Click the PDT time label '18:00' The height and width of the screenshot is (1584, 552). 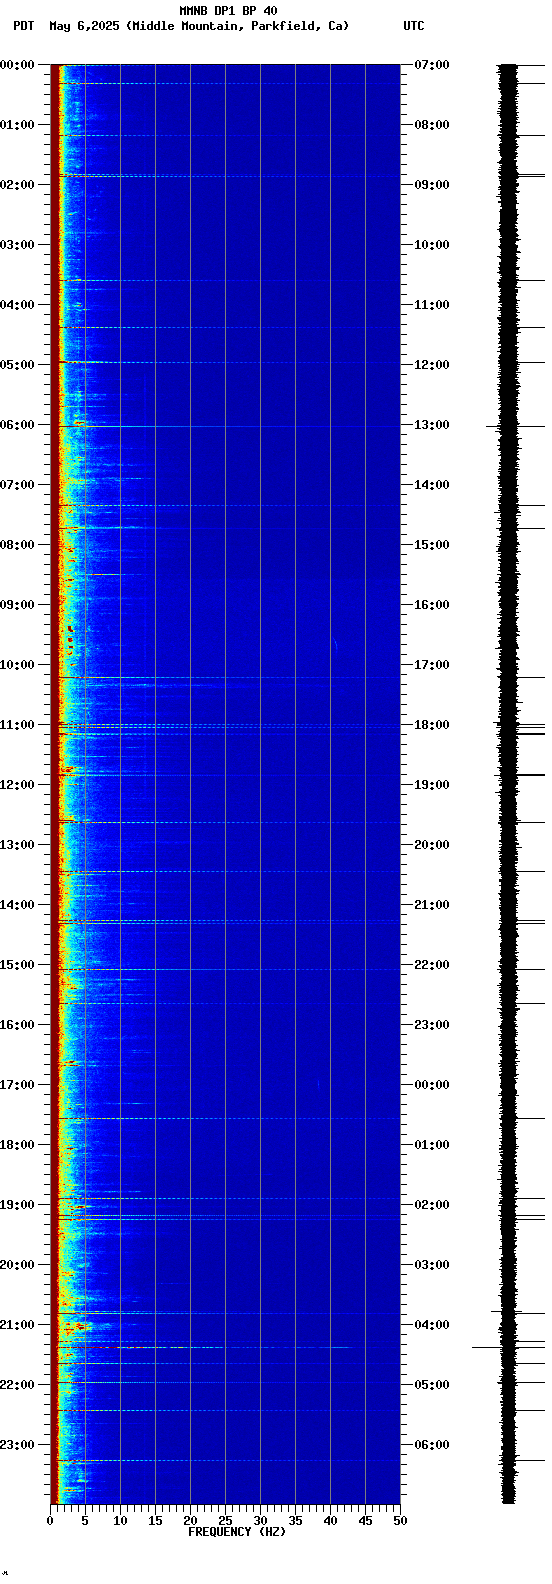pyautogui.click(x=17, y=1145)
